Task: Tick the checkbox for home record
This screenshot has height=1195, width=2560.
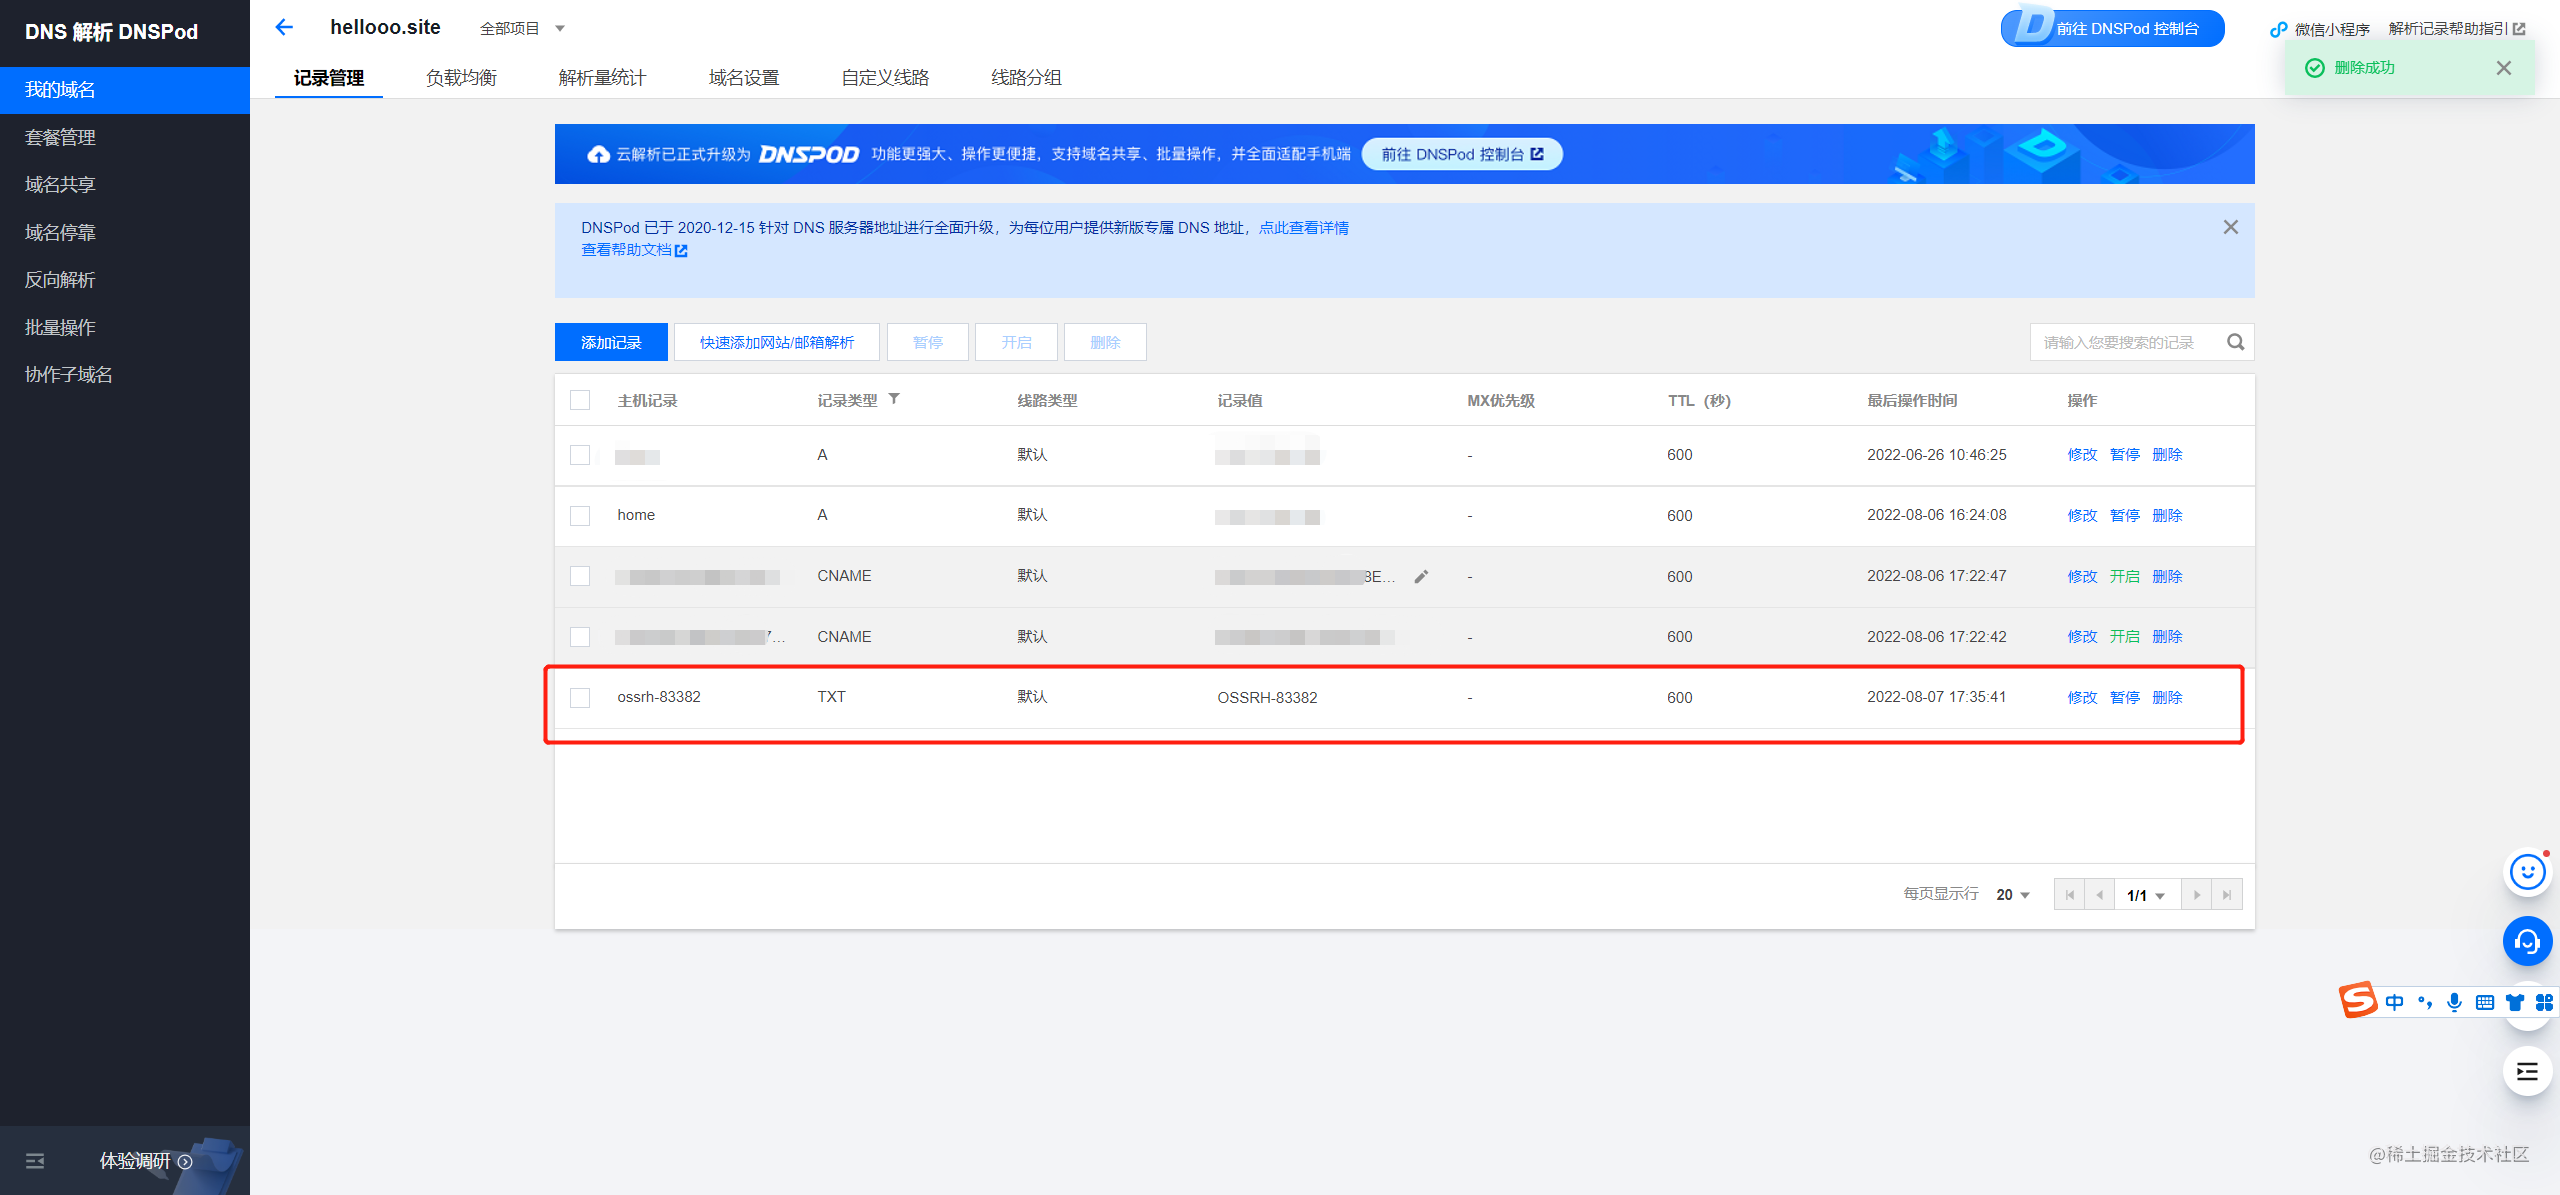Action: [580, 516]
